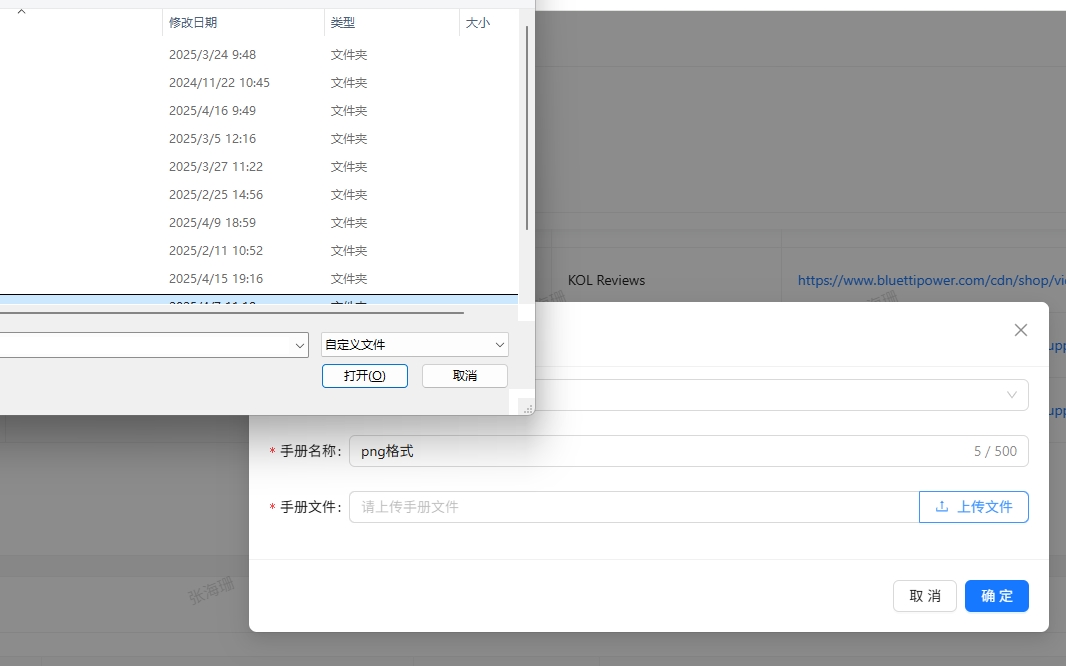Select the folder modified 2025/2/25 14:56
Screen dimensions: 1066x666
click(259, 194)
